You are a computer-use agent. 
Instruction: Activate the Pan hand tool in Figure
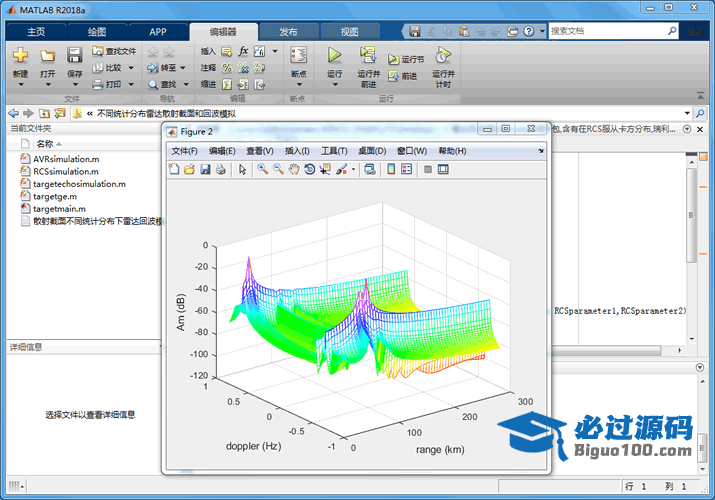pyautogui.click(x=294, y=170)
